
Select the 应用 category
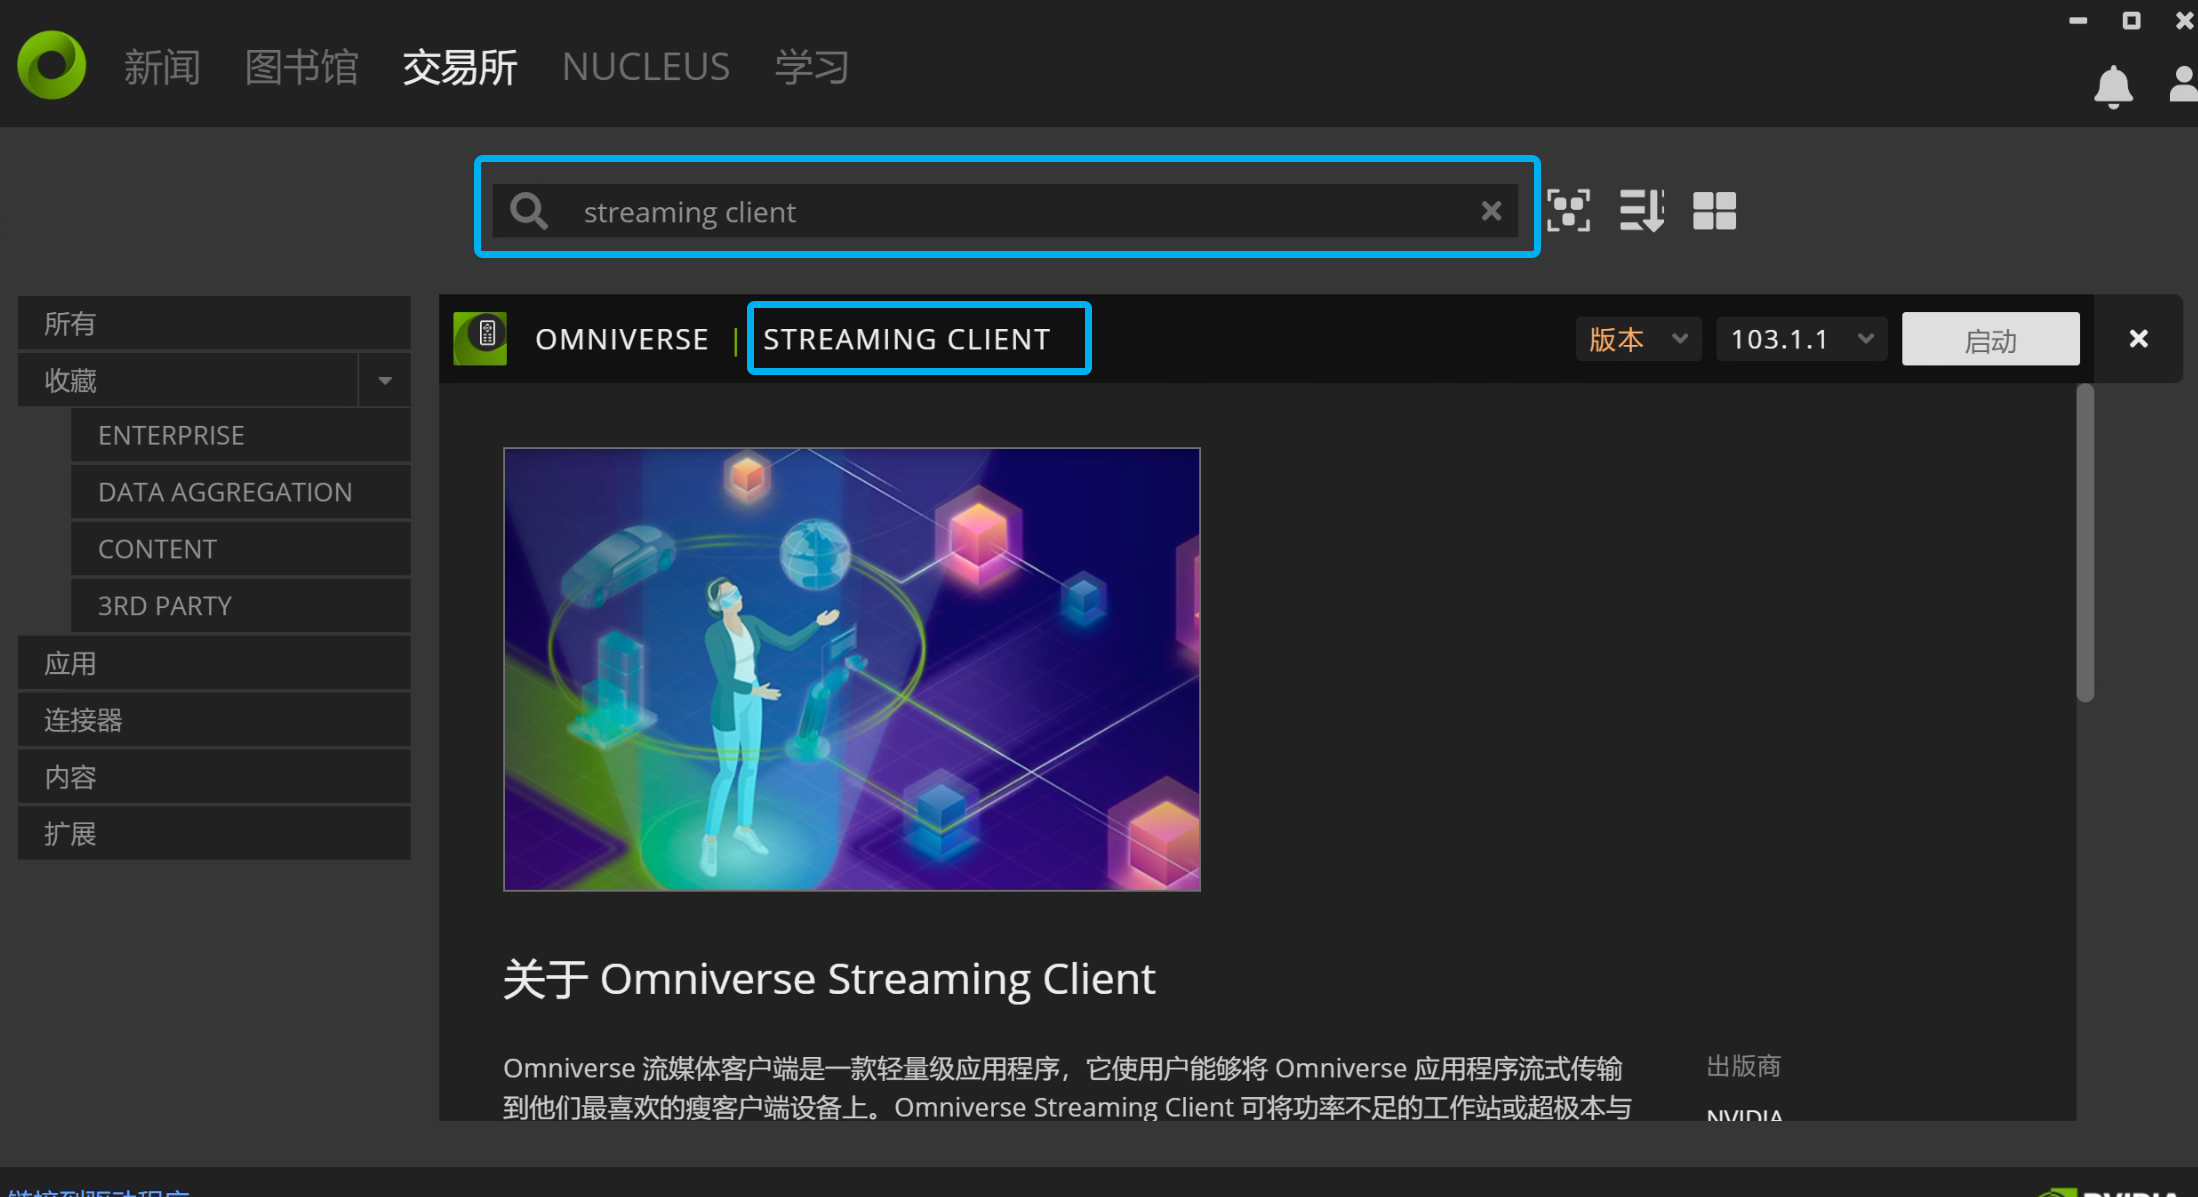click(214, 663)
